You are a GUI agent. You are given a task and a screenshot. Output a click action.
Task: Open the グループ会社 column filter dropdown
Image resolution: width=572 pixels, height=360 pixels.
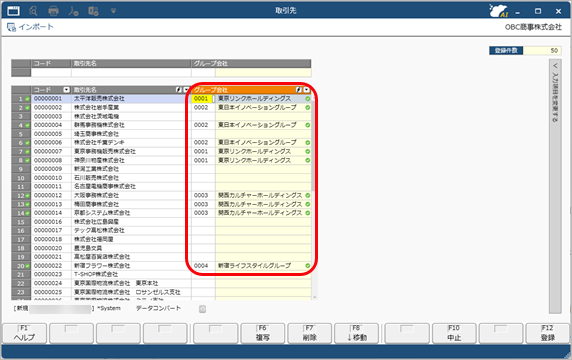tap(306, 90)
